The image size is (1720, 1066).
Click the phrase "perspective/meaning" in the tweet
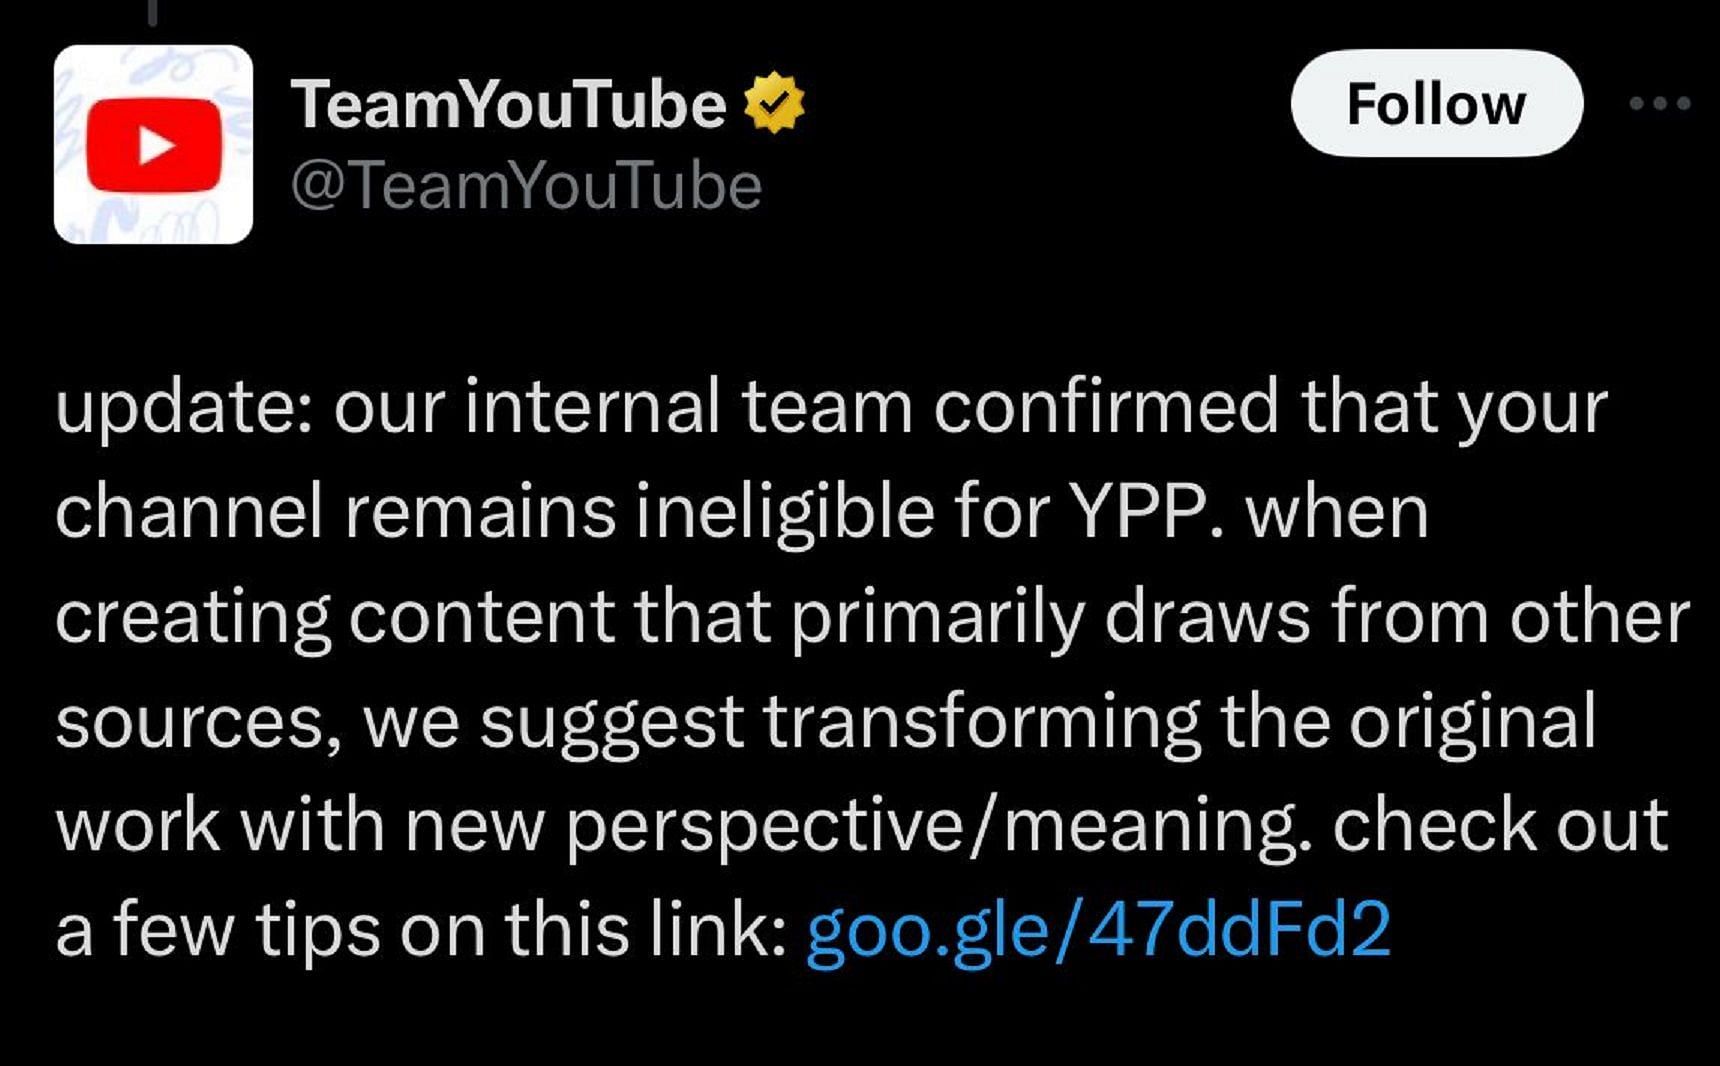pos(932,825)
